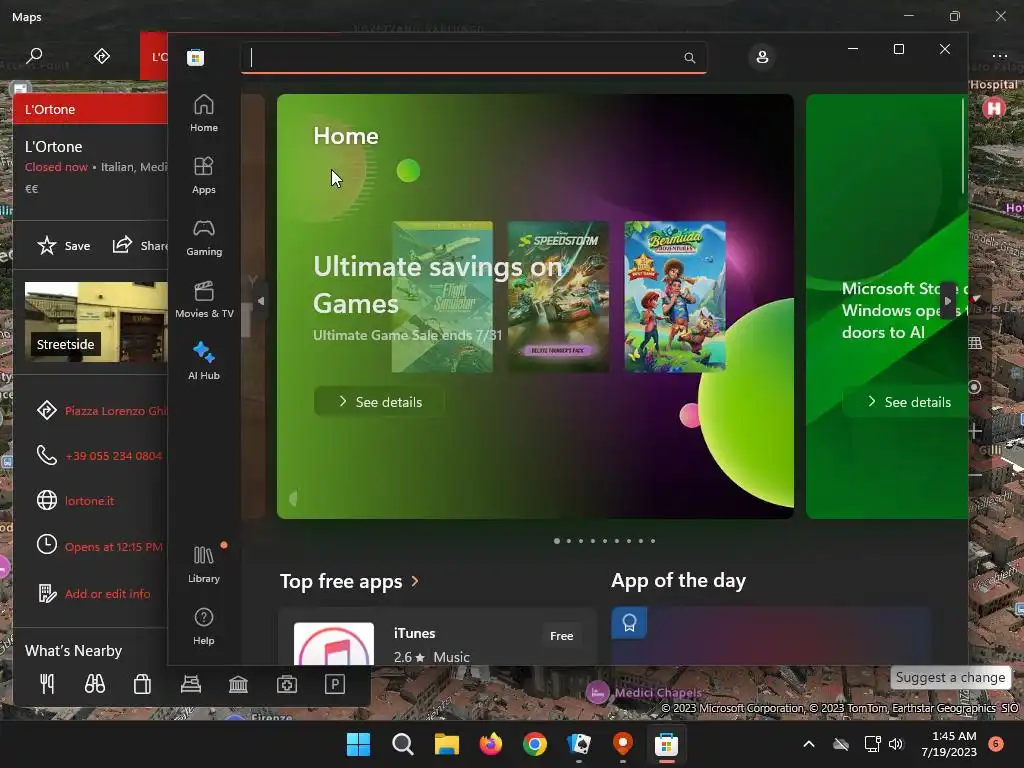The image size is (1024, 768).
Task: Open Library in Store sidebar
Action: (x=204, y=565)
